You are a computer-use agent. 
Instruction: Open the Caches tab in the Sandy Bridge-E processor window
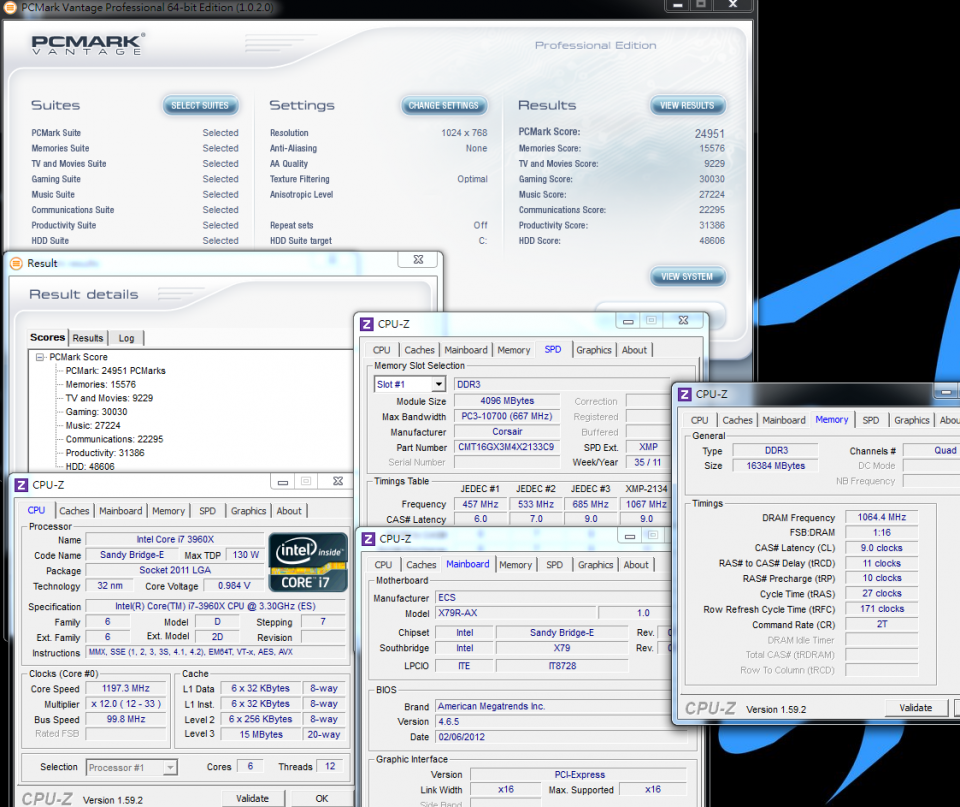click(x=74, y=511)
